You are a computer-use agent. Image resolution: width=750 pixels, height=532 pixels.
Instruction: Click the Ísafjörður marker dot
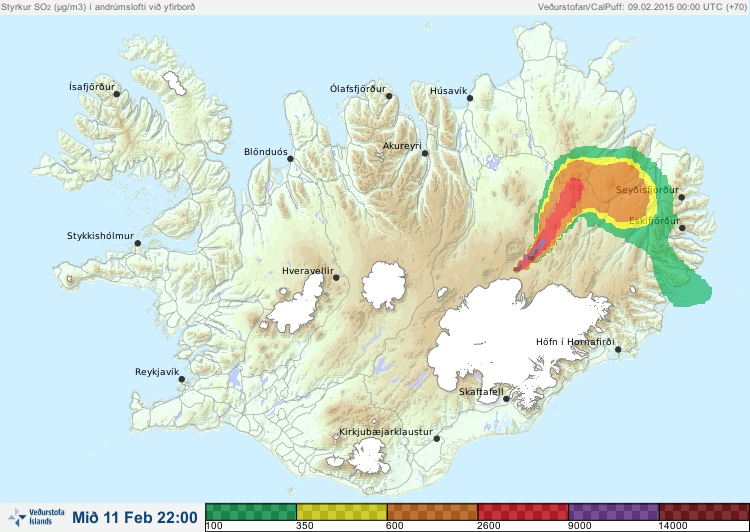point(116,94)
